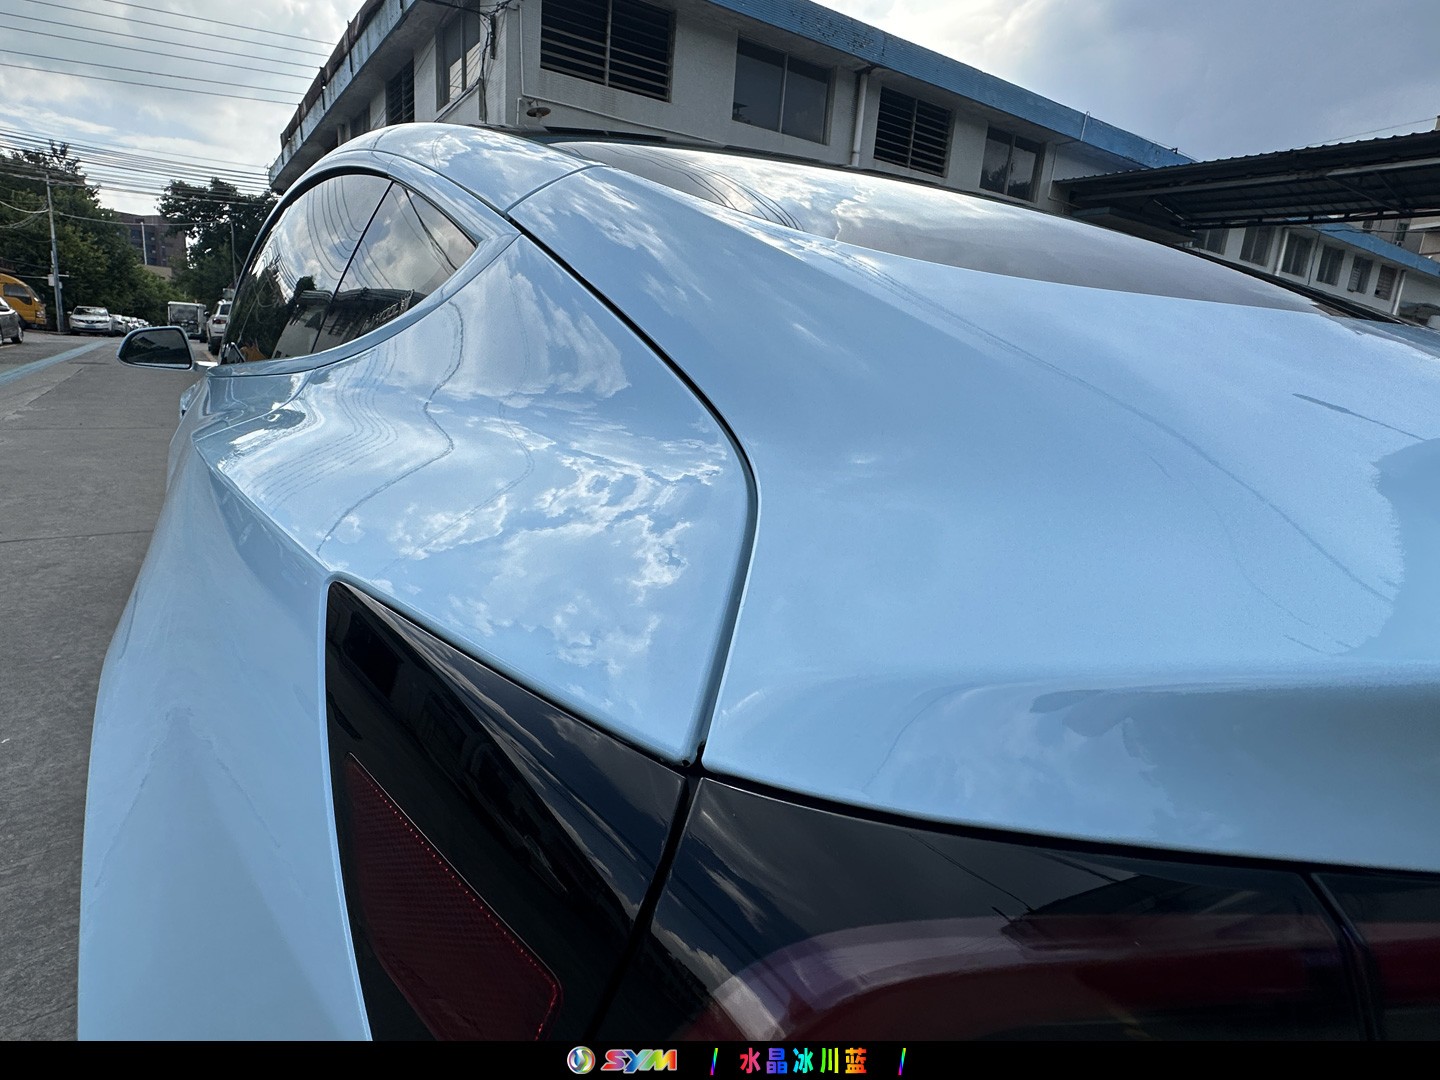Click the 水晶冰川蓝 caption text
Screen dimensions: 1440x1080
(804, 1060)
